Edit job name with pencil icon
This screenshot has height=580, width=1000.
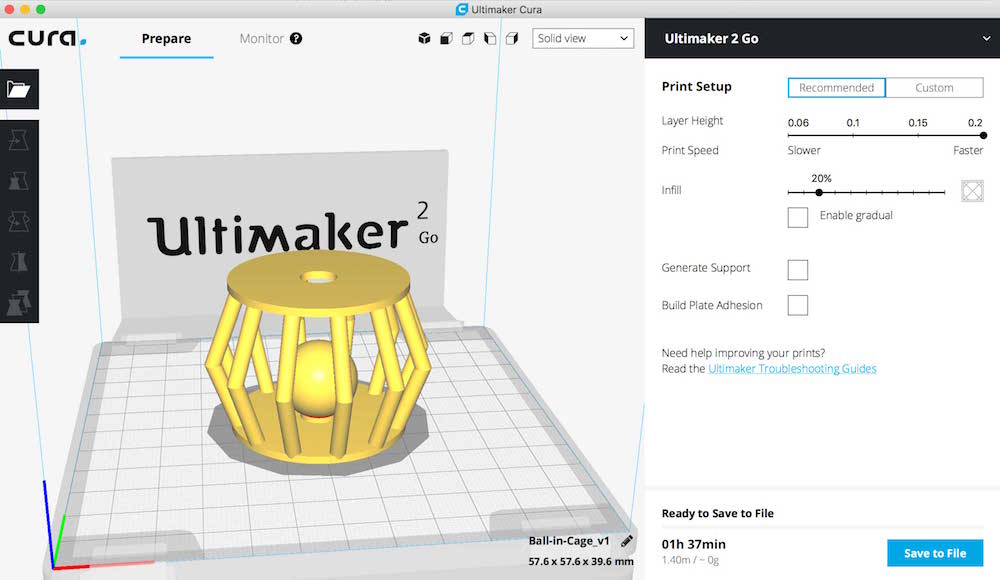[627, 541]
